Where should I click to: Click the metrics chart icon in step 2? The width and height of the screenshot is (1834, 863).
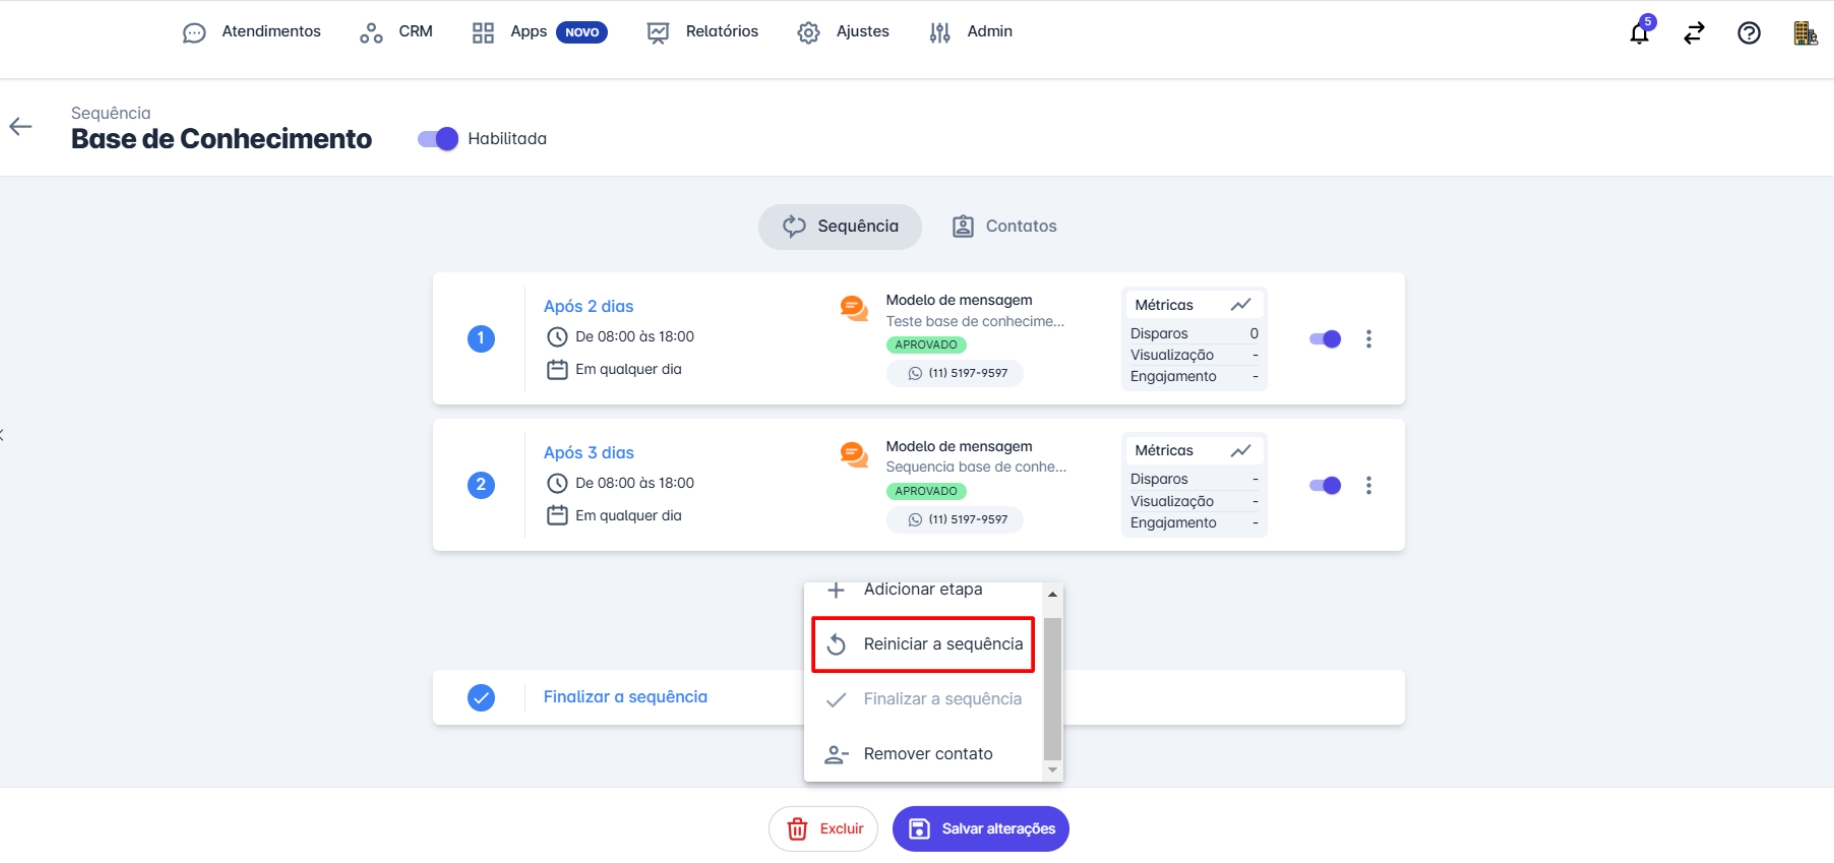tap(1241, 451)
